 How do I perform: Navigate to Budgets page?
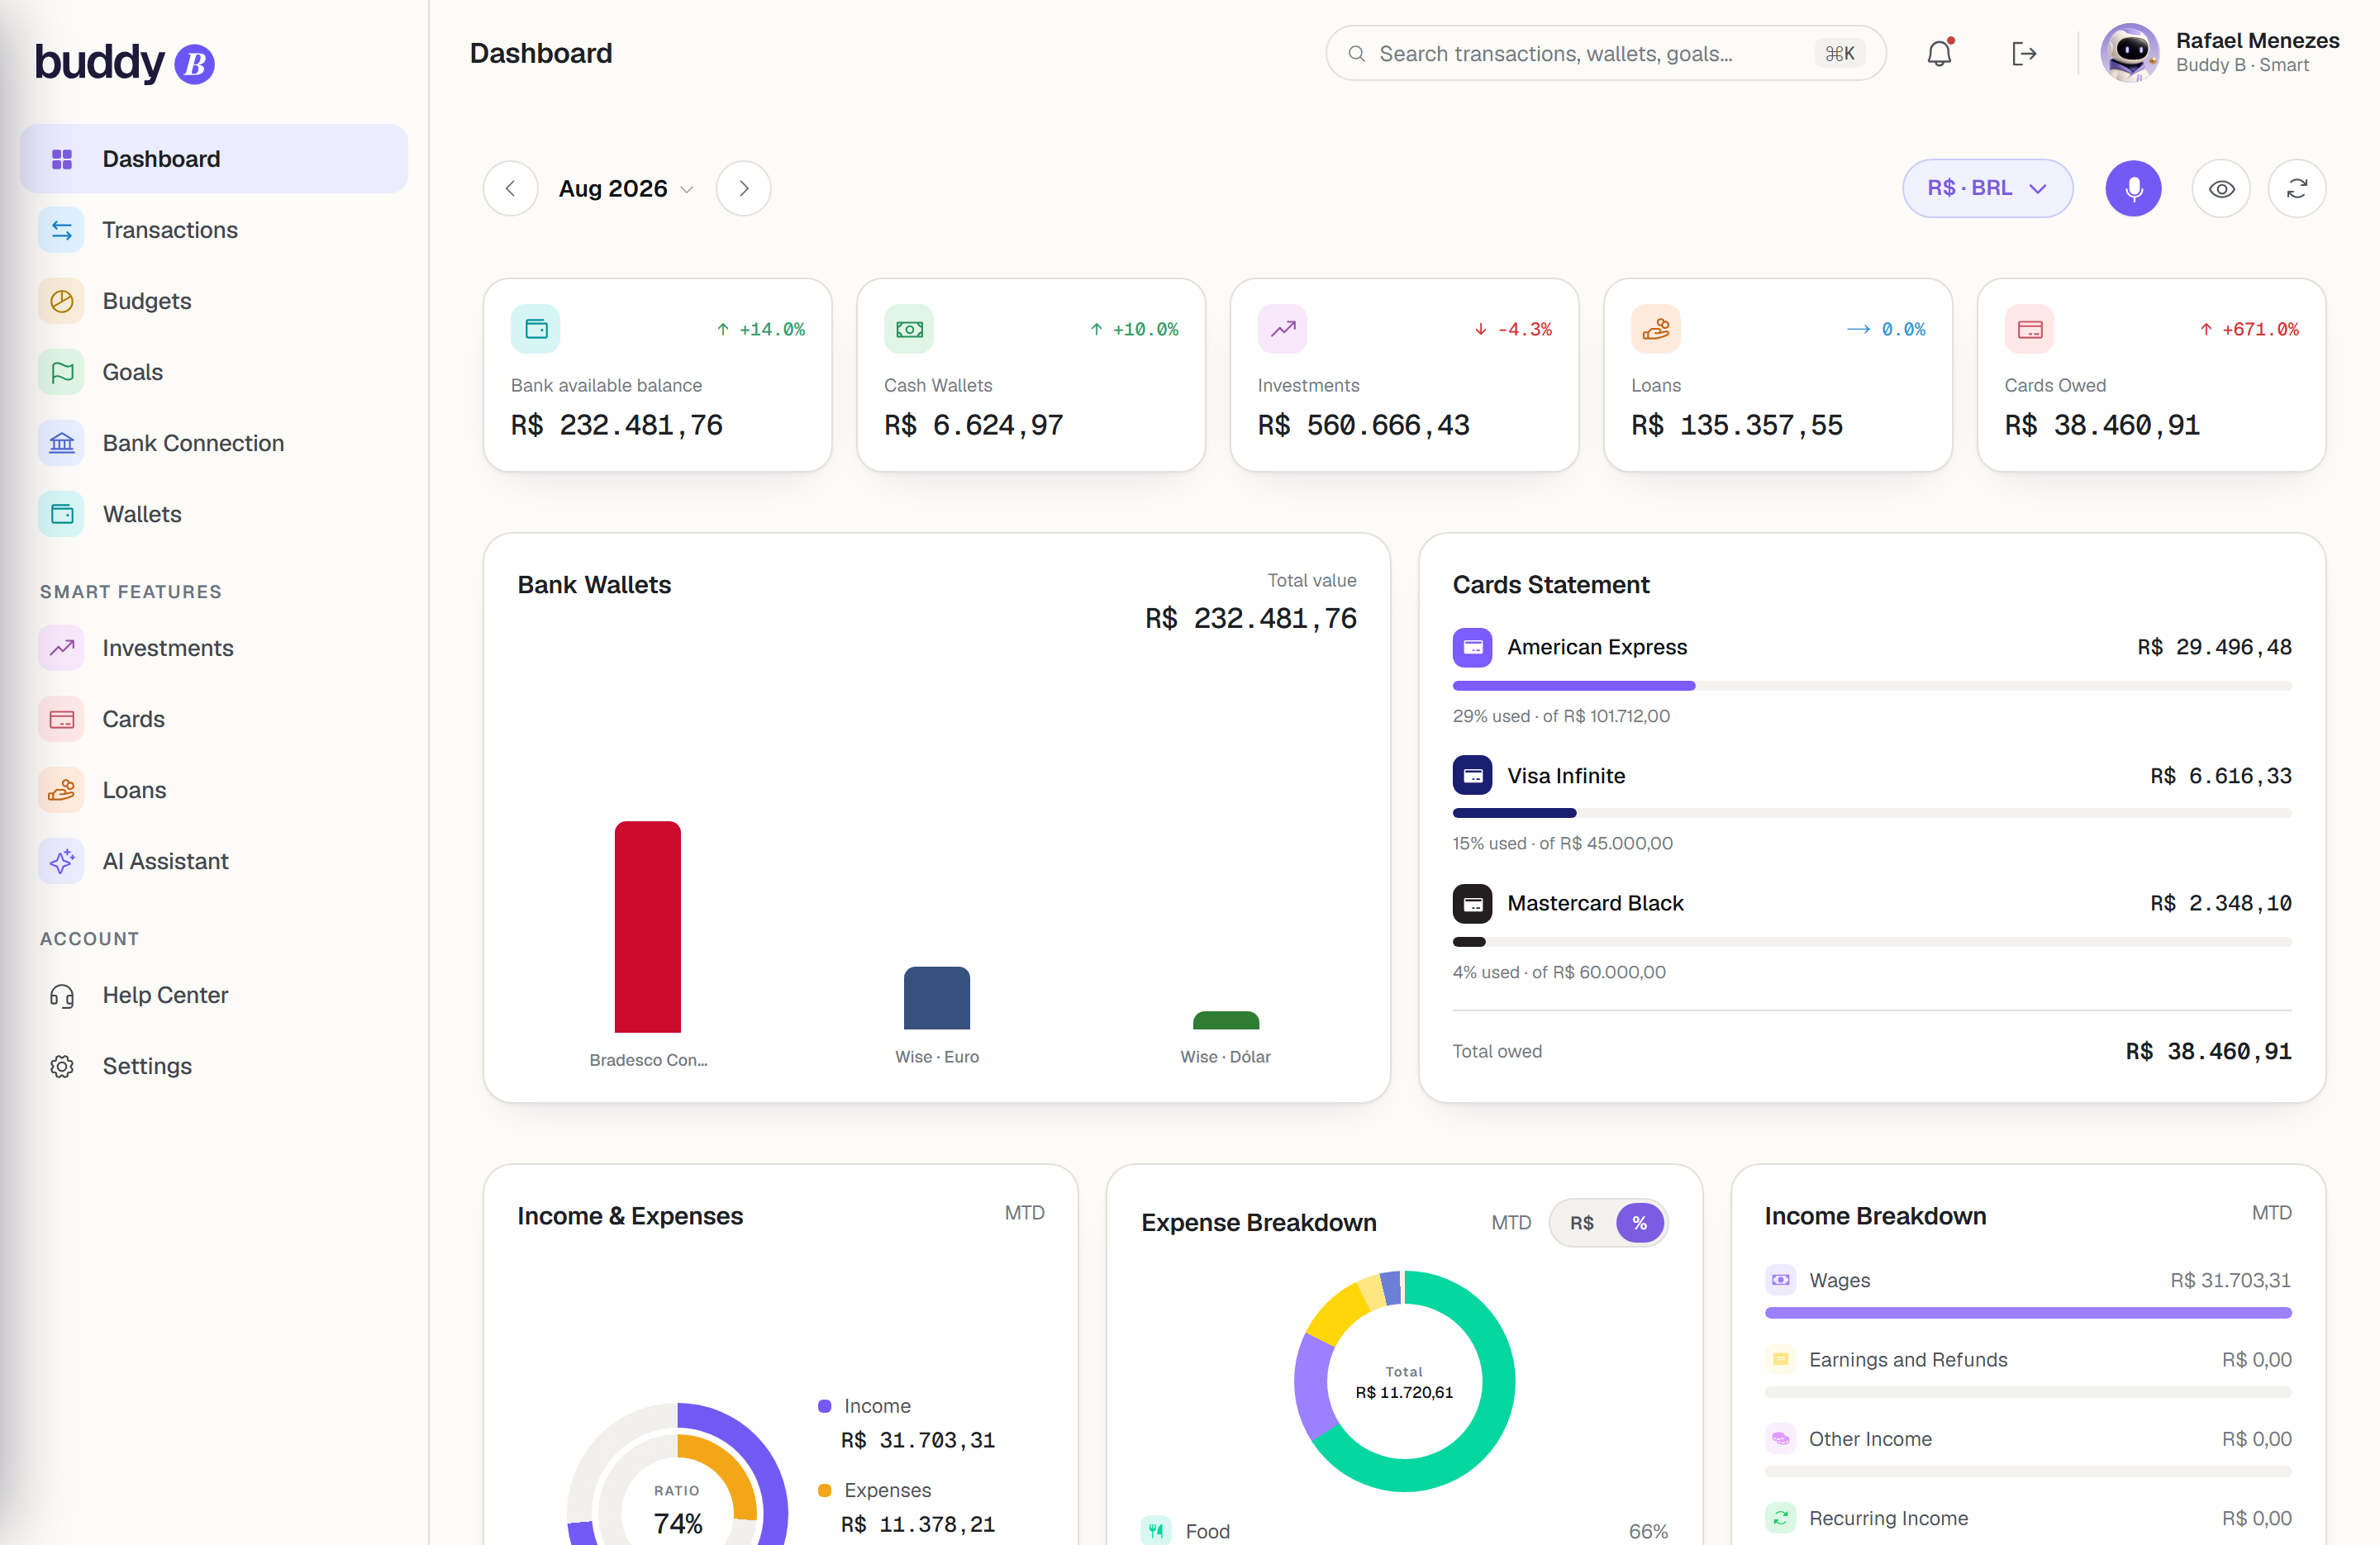click(214, 301)
